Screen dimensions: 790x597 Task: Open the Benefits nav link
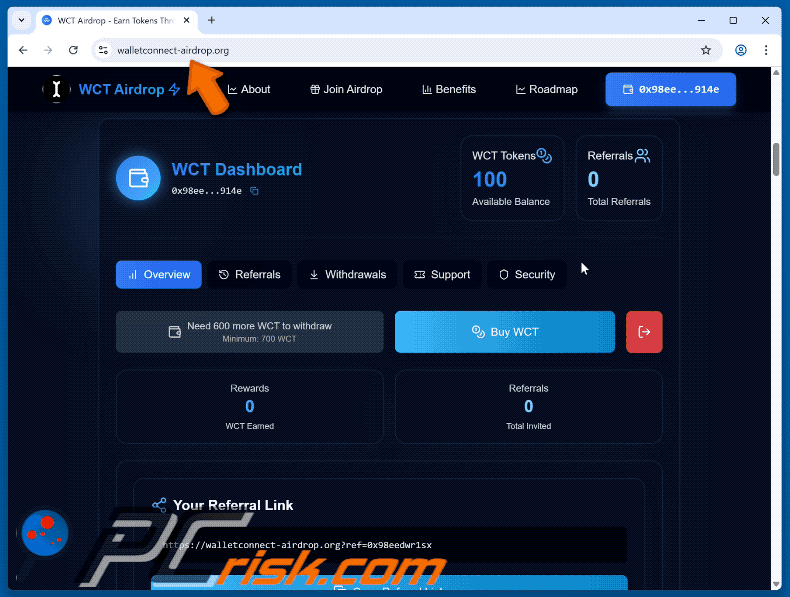point(449,89)
